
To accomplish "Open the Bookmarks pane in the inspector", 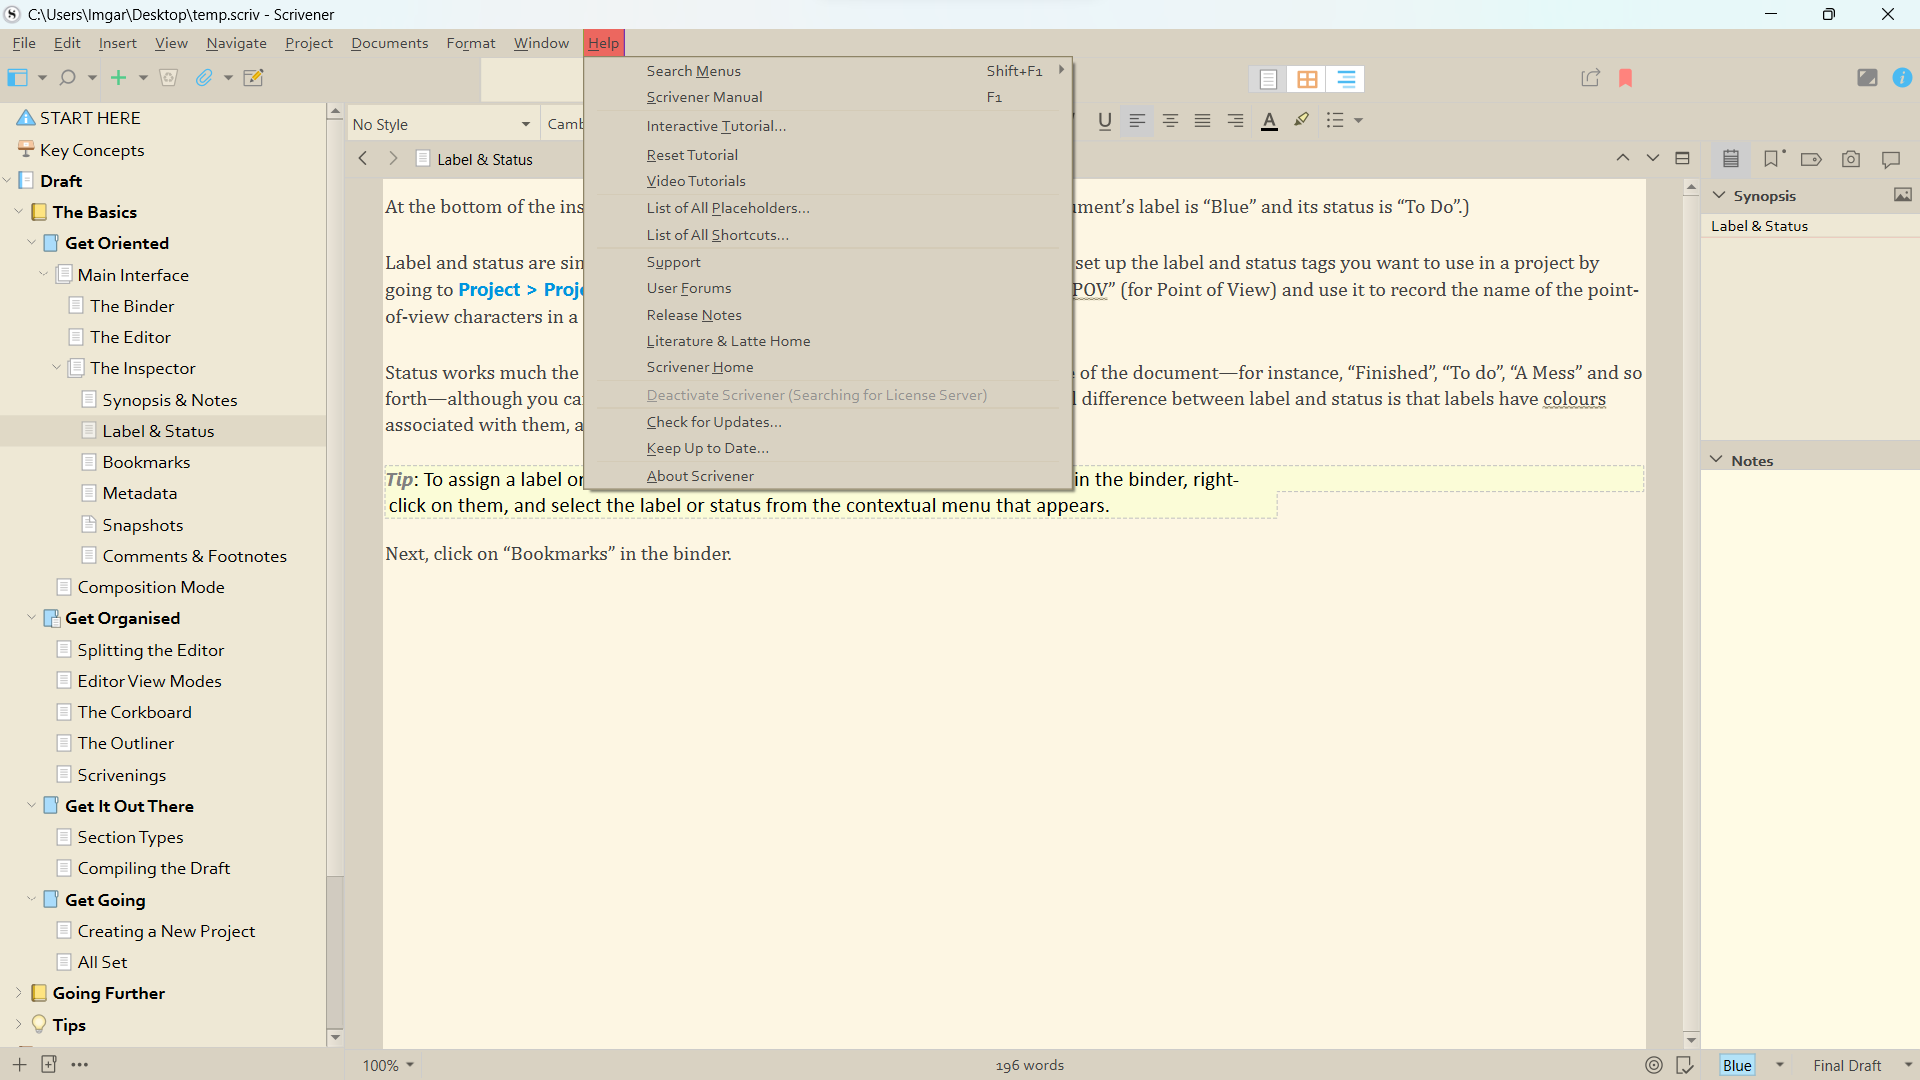I will coord(1772,159).
